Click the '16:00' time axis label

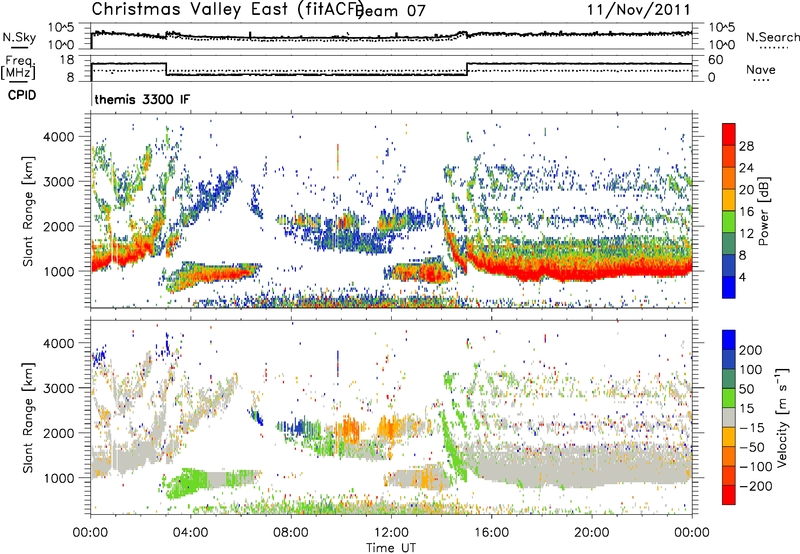491,533
